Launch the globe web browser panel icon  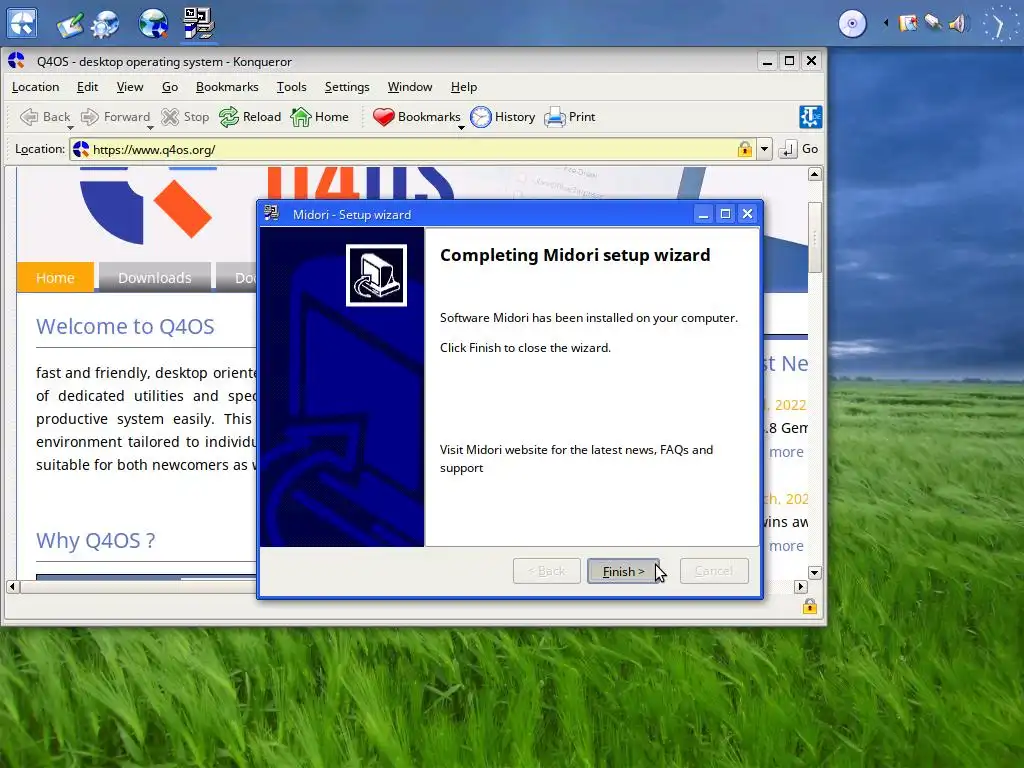point(153,24)
